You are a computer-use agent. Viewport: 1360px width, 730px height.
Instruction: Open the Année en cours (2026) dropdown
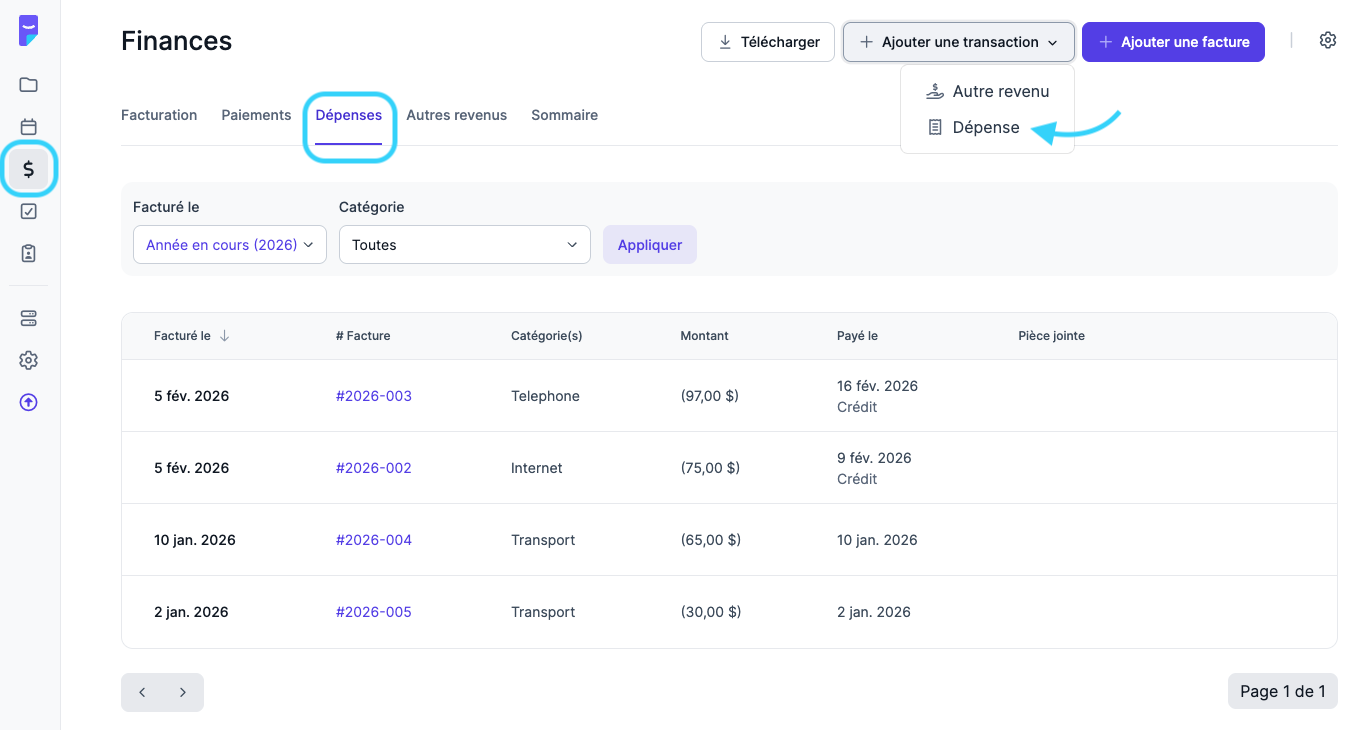pos(230,245)
